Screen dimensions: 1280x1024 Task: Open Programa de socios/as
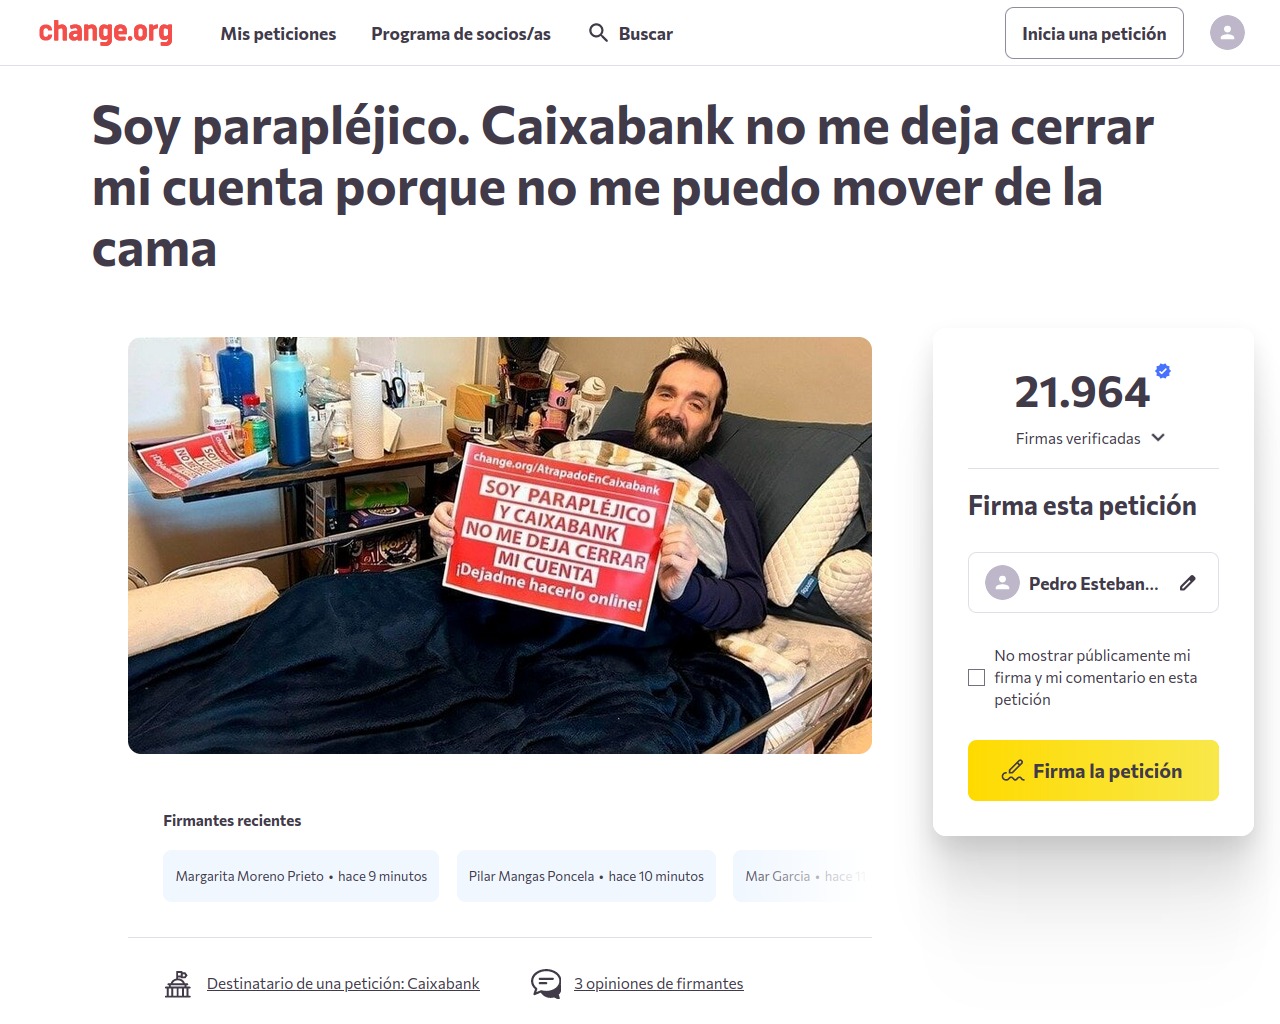click(461, 33)
